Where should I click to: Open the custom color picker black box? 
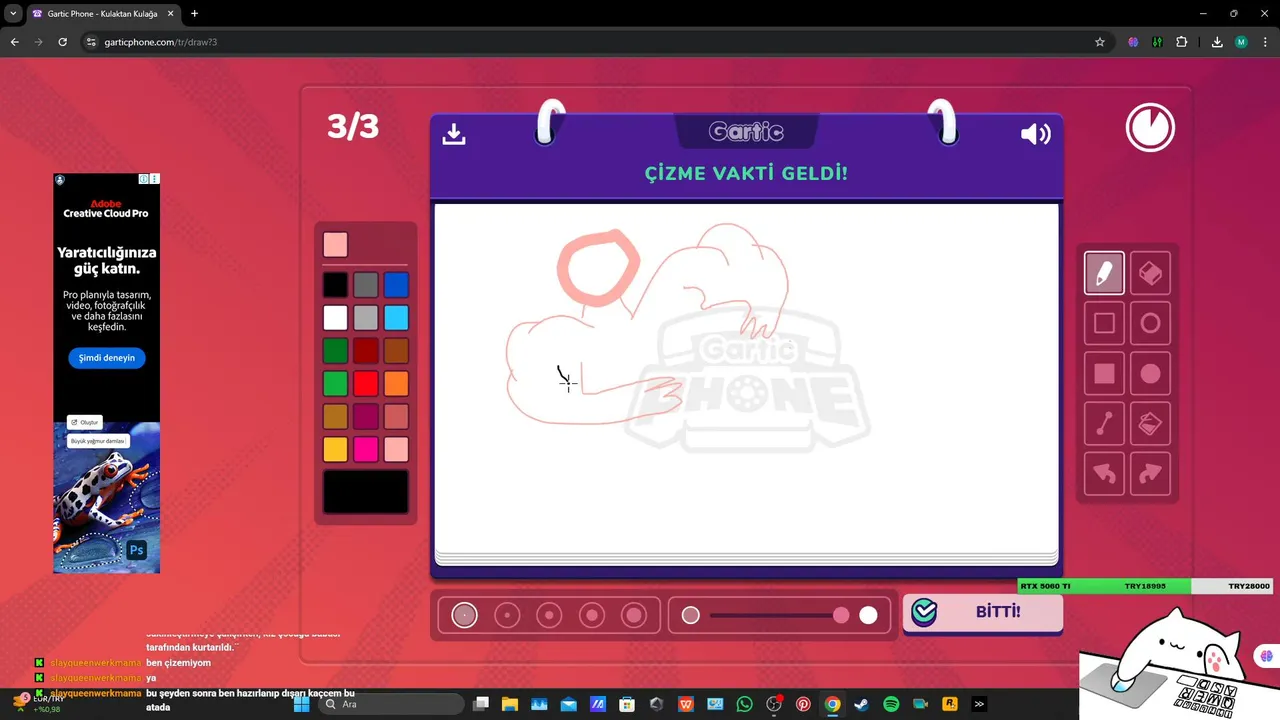point(366,492)
